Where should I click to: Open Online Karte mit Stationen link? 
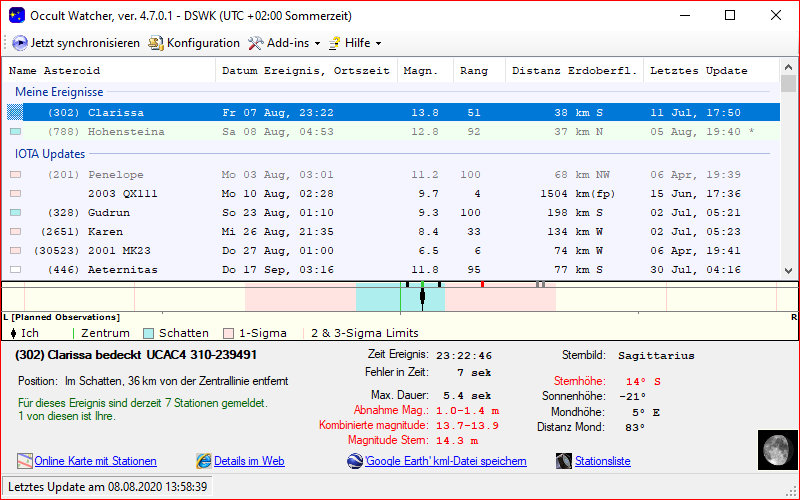[x=95, y=461]
